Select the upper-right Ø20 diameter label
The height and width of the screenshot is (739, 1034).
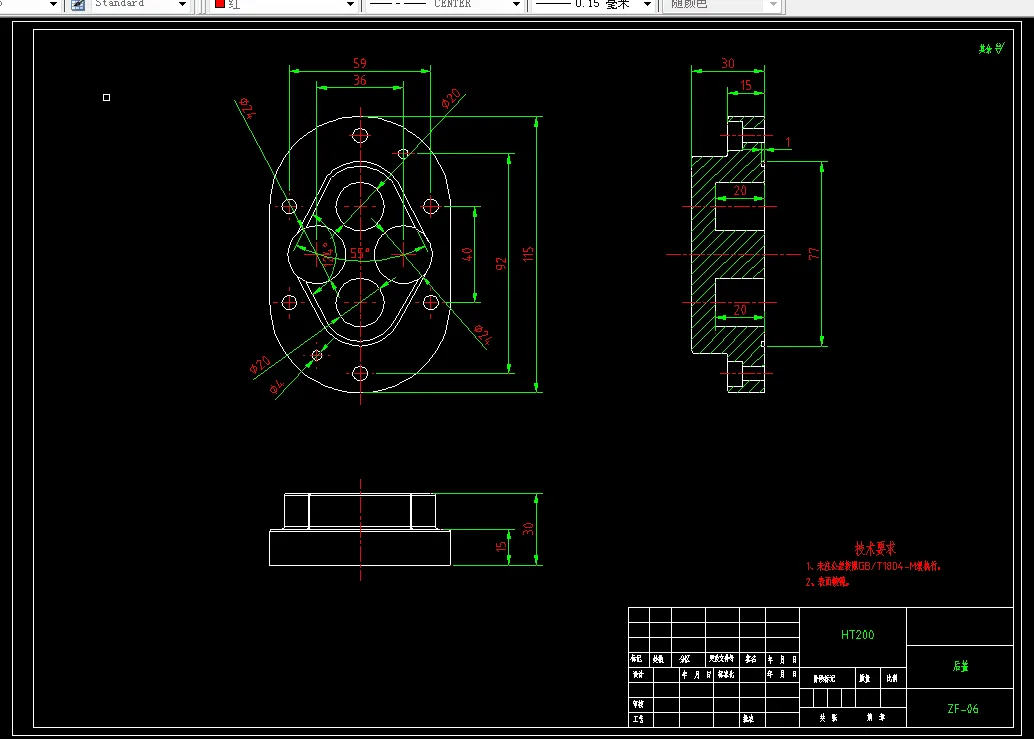tap(451, 98)
